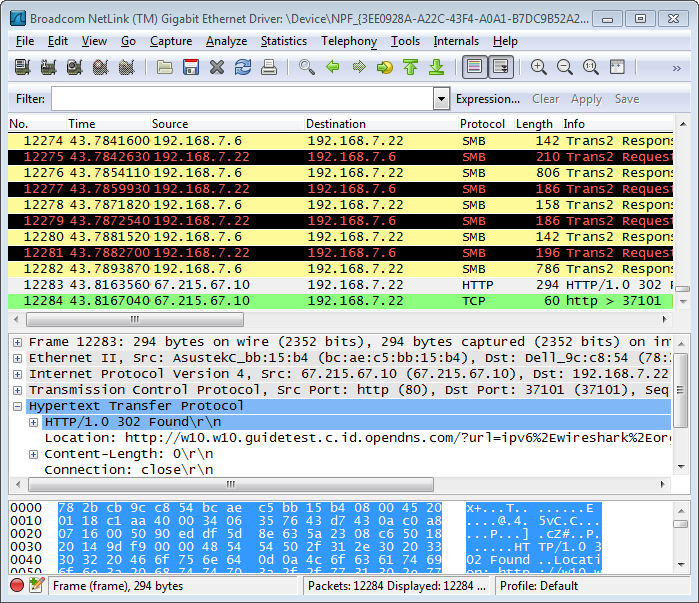Find a packet magnifier icon
Screen dimensions: 699x603
(307, 67)
